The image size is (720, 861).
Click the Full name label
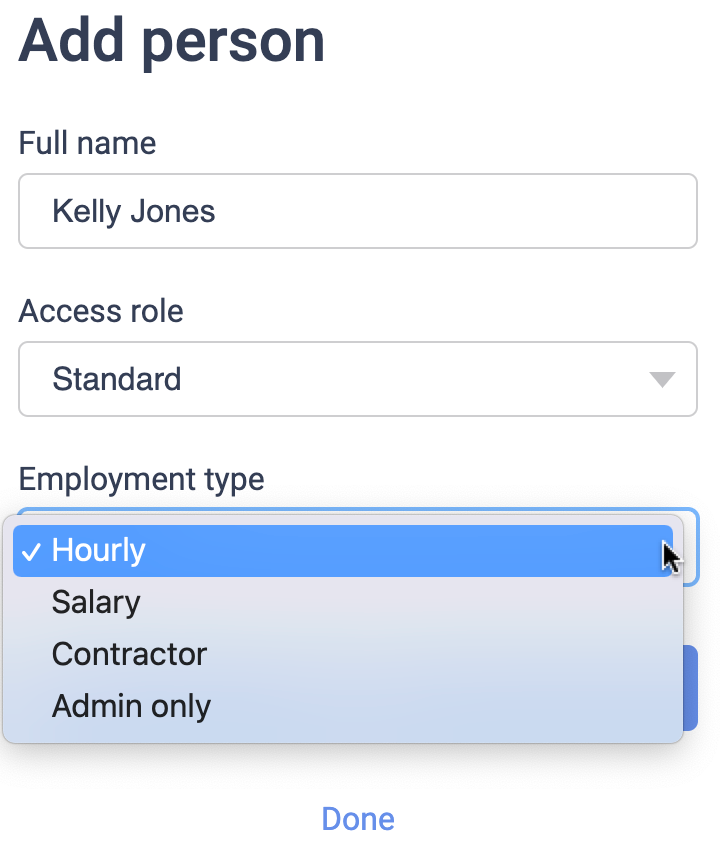click(x=87, y=143)
